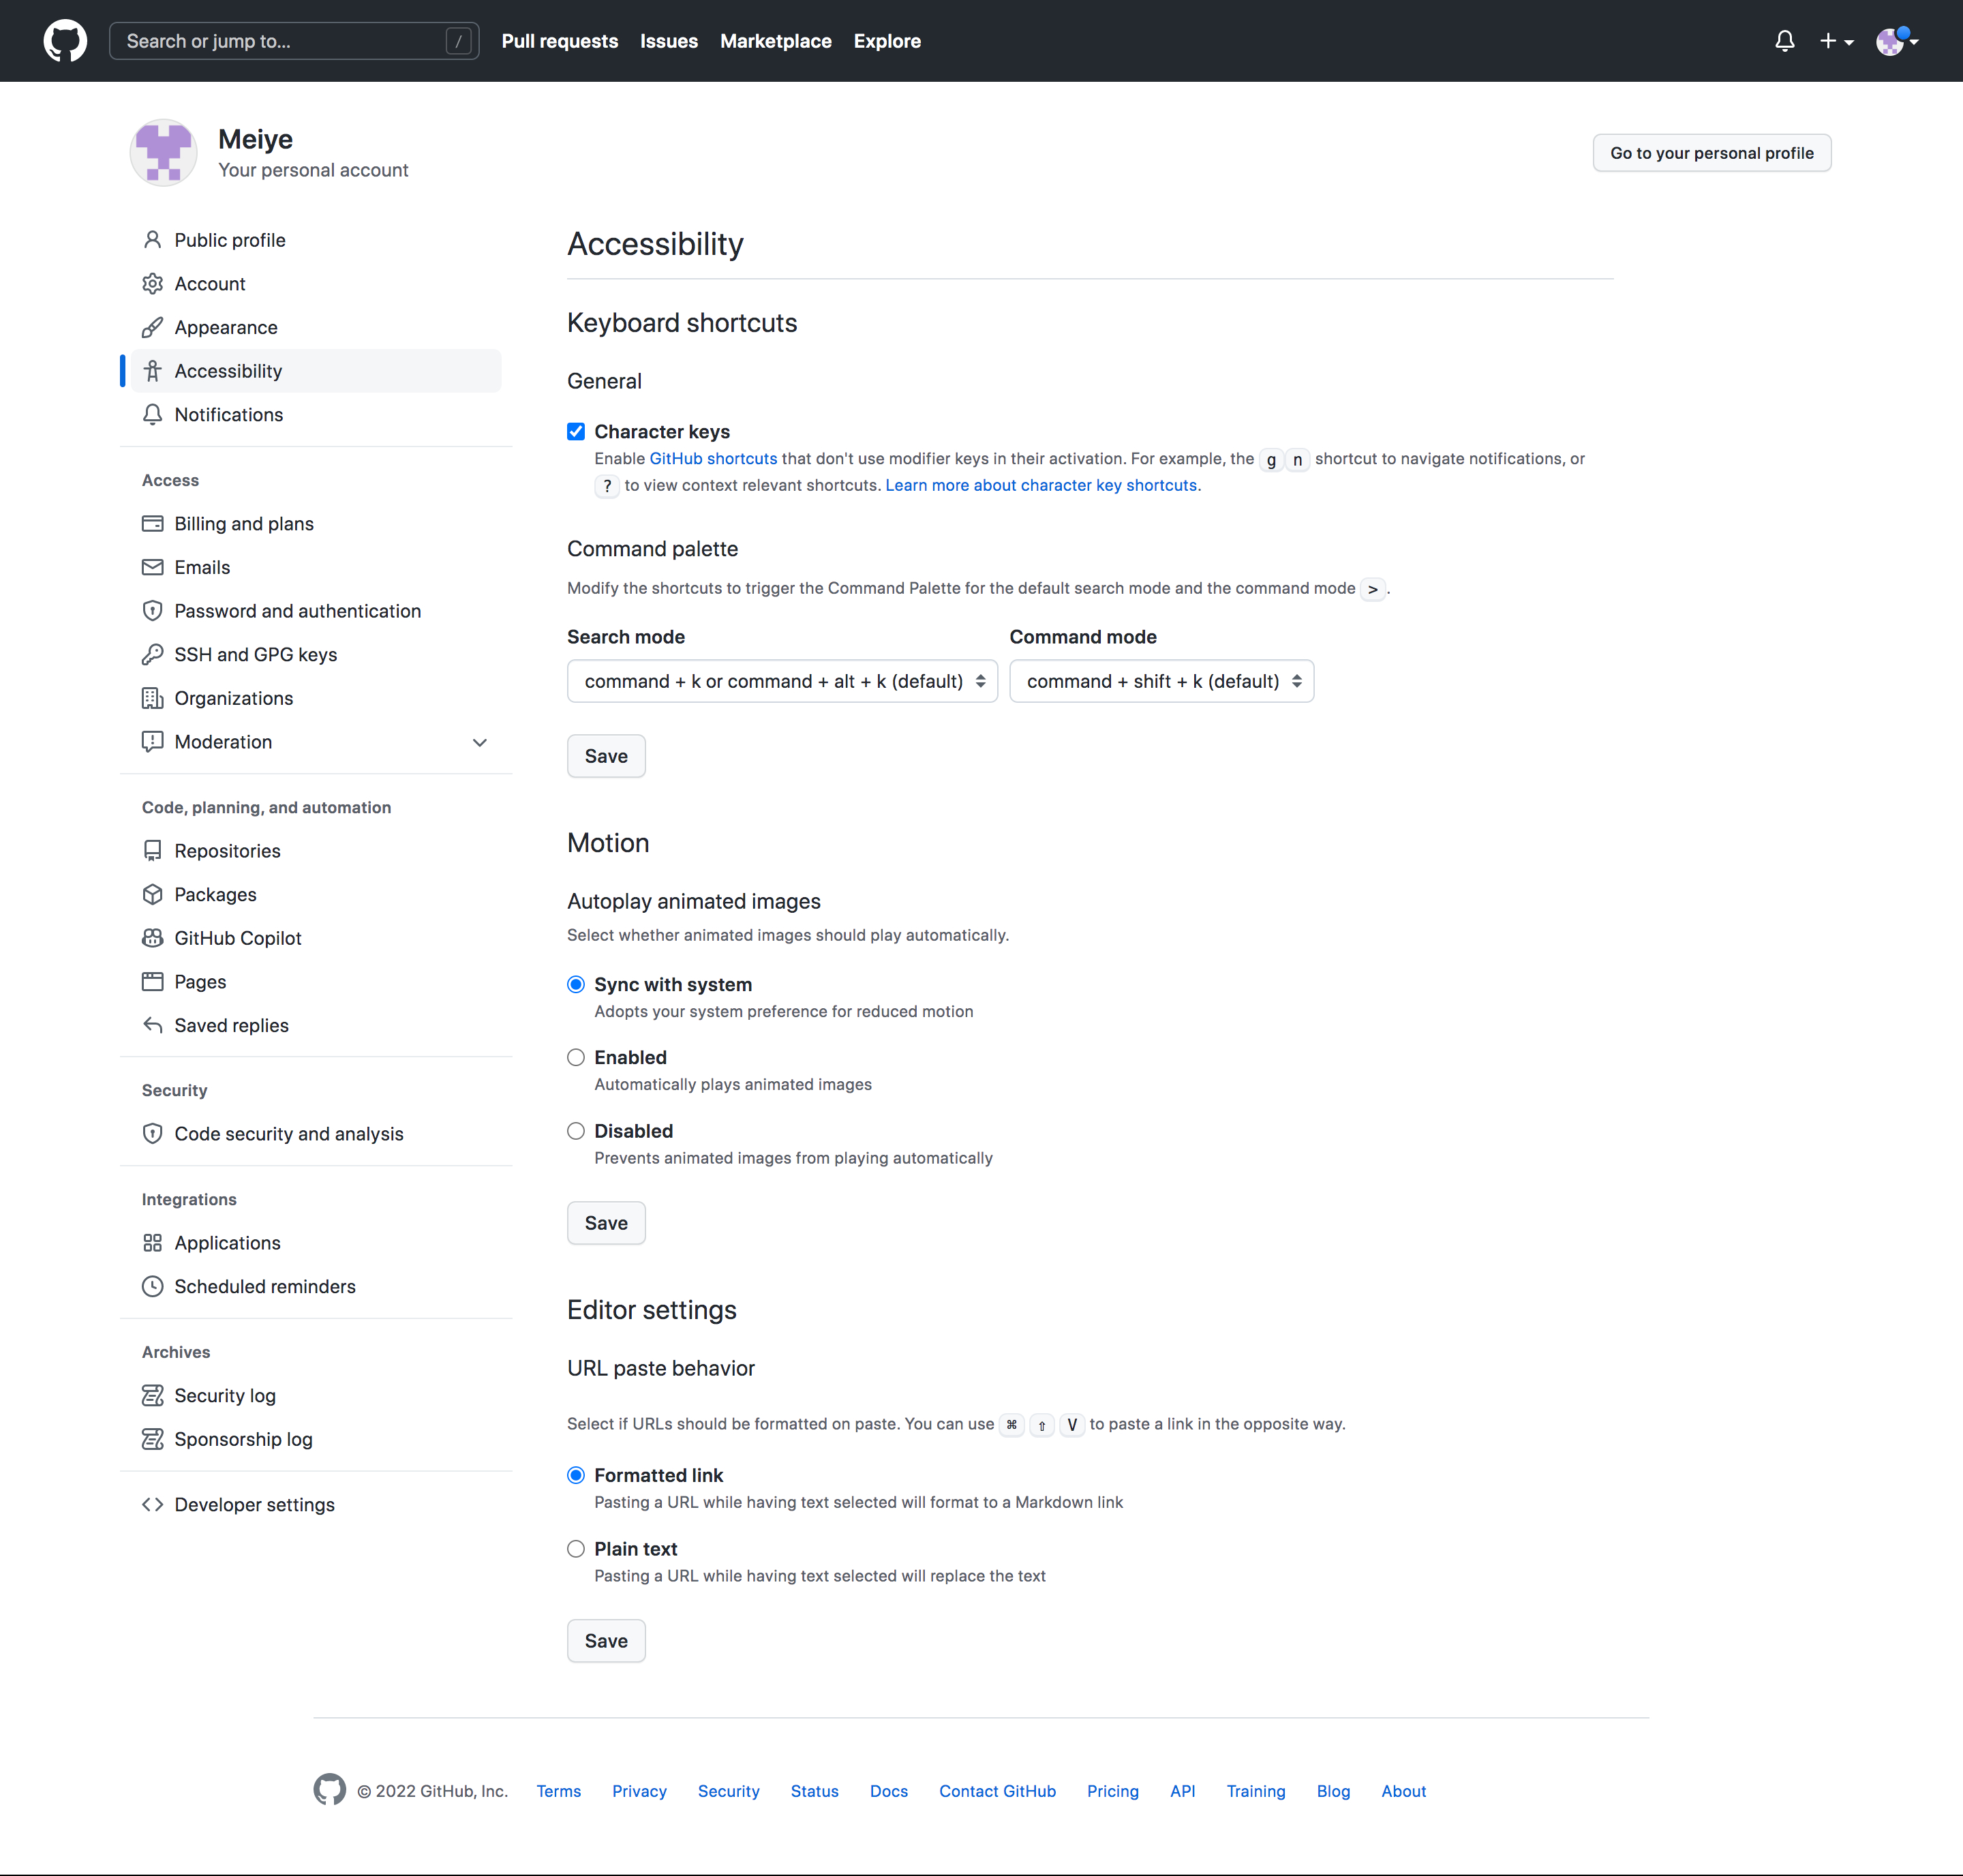Open Issues in top navigation
The height and width of the screenshot is (1876, 1963).
(x=669, y=41)
